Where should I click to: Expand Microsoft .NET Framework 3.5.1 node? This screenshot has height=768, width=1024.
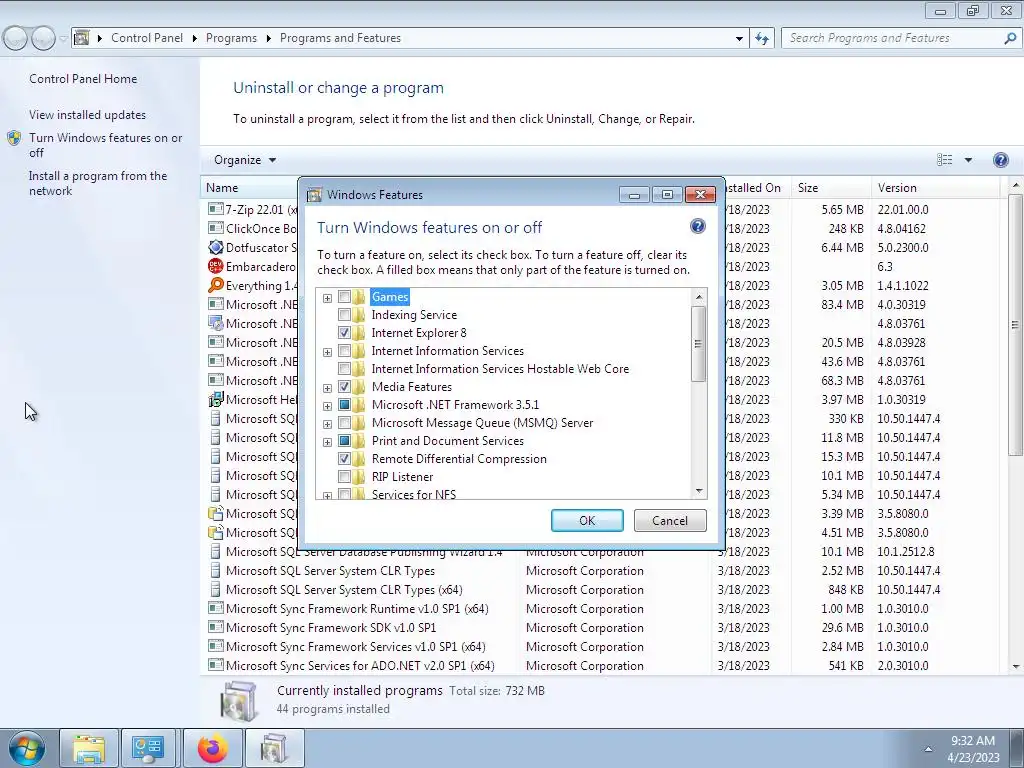tap(327, 406)
